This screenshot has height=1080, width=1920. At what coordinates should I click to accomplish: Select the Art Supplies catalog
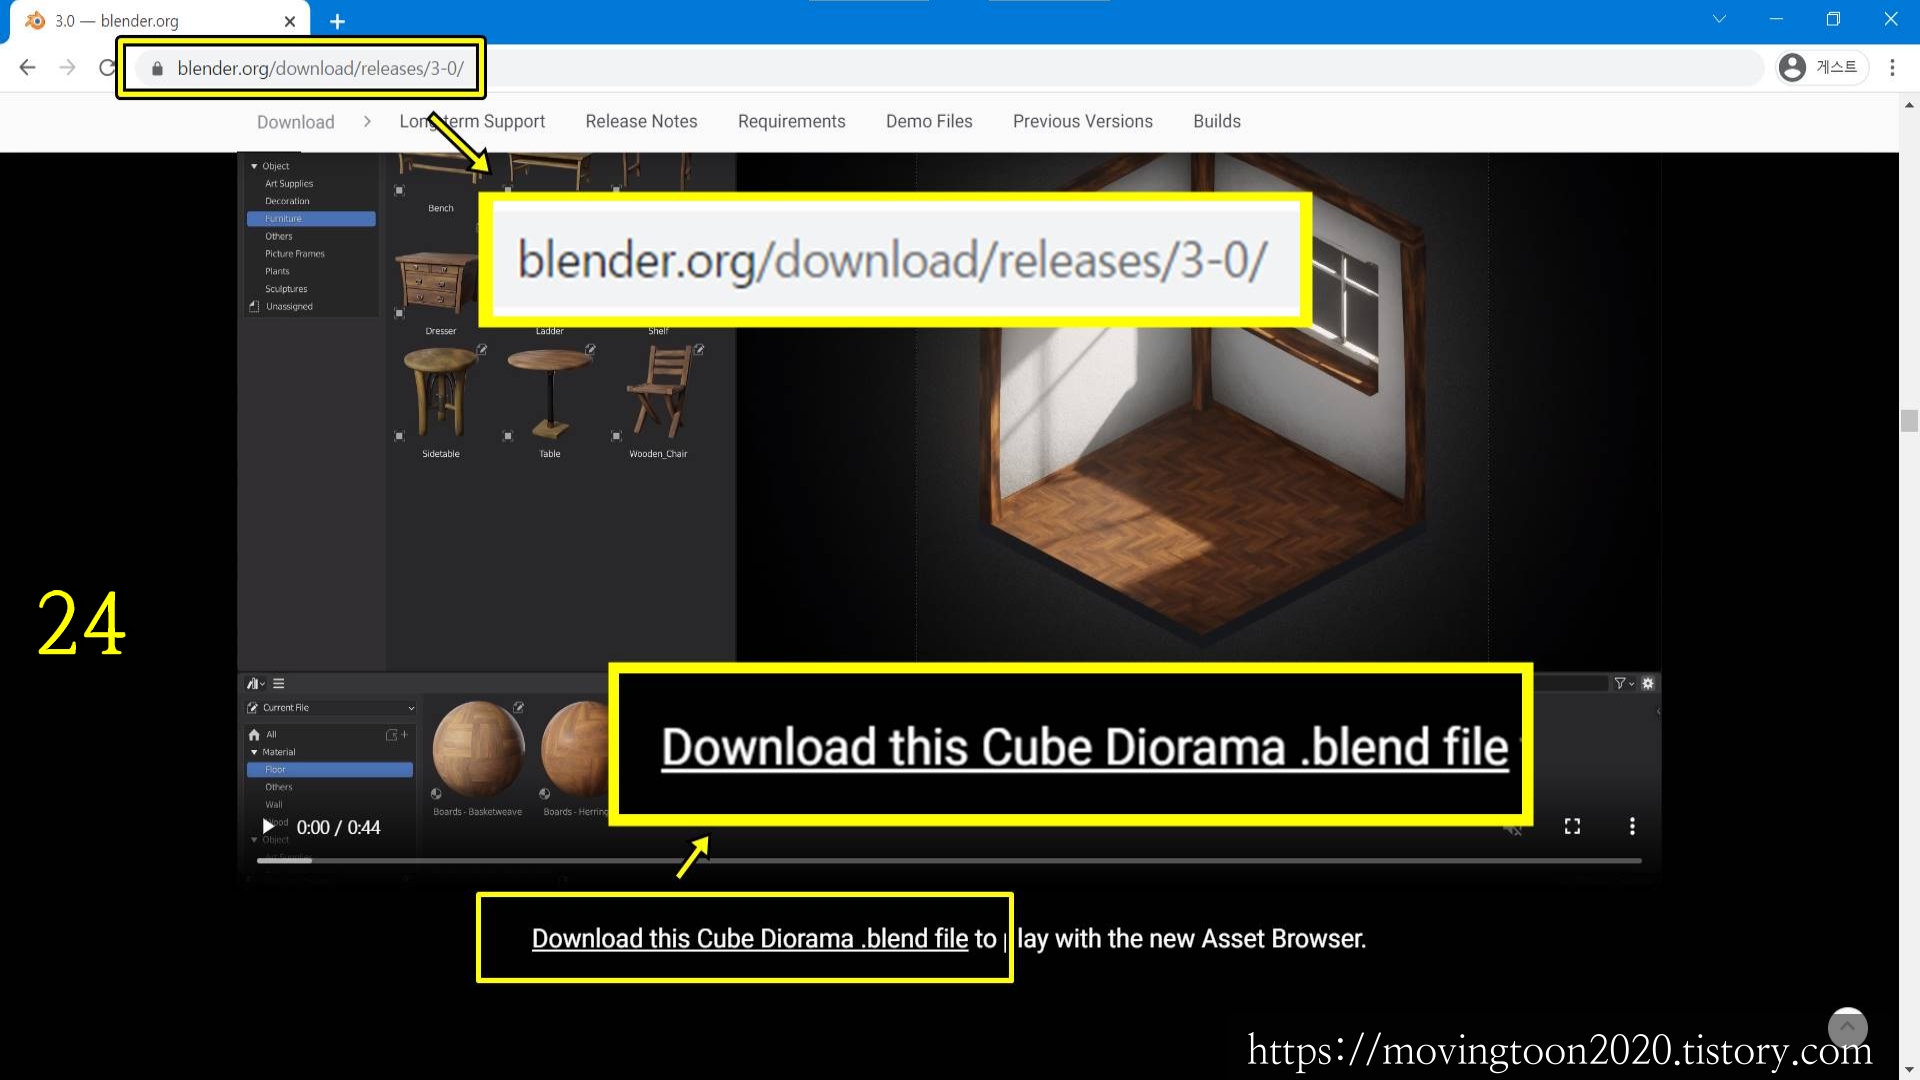[289, 184]
